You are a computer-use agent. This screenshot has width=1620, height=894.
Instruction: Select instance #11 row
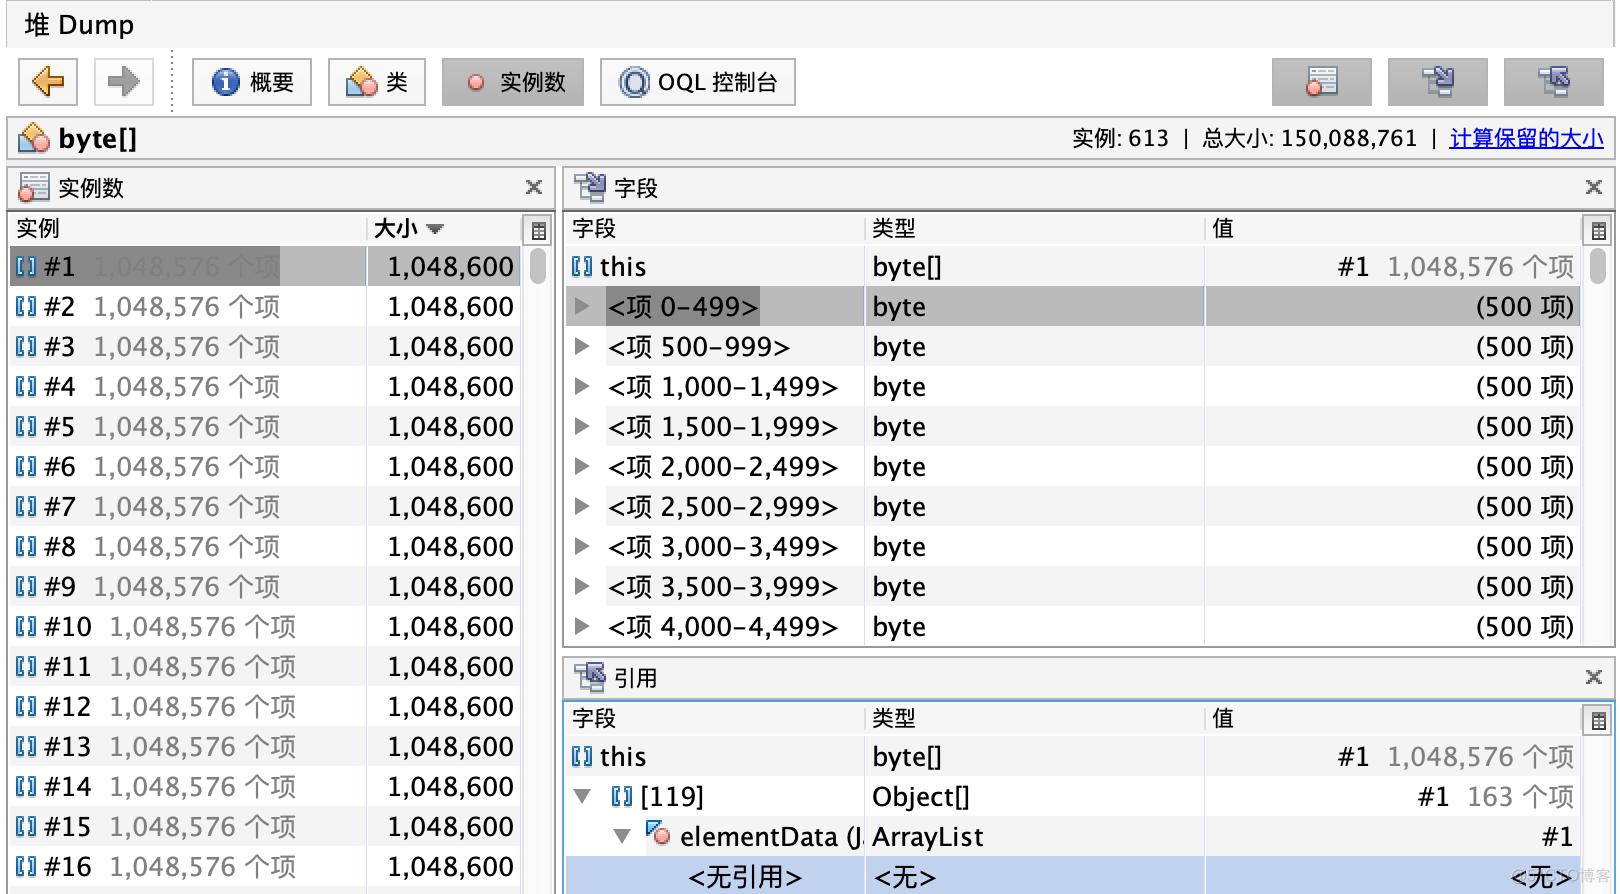[x=265, y=667]
